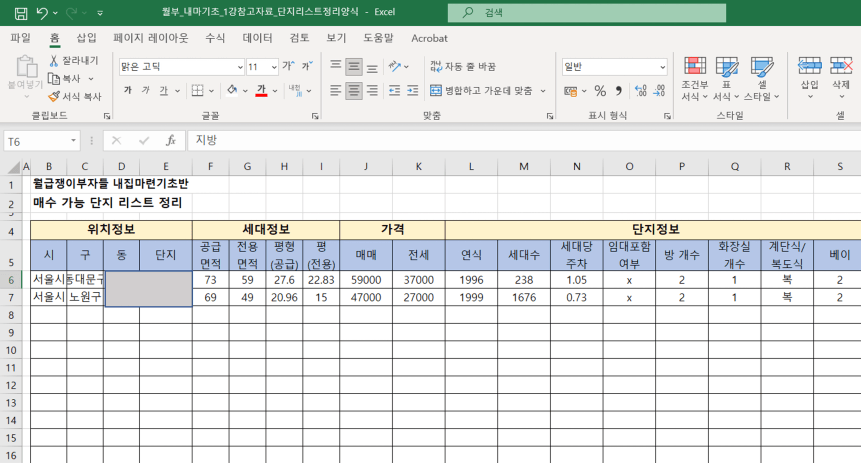The width and height of the screenshot is (861, 463).
Task: Switch to the 페이지 레이아웃 tab
Action: pyautogui.click(x=150, y=38)
